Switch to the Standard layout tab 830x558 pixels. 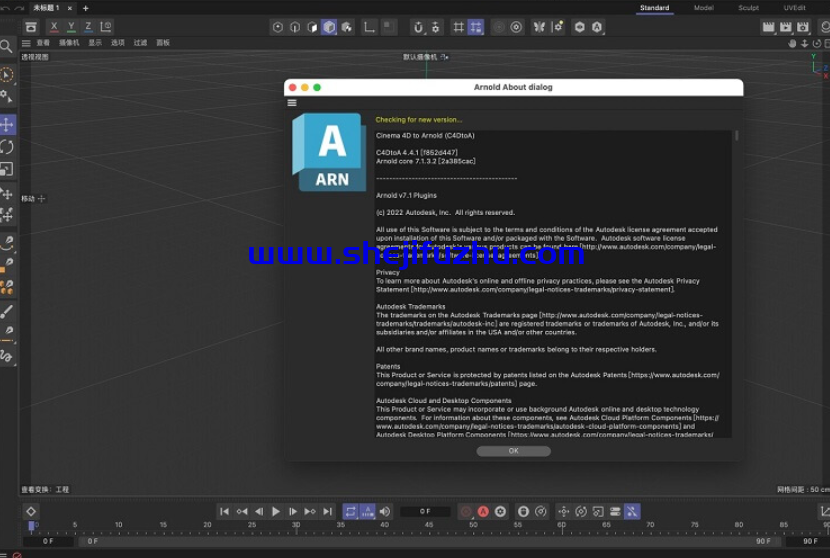654,8
